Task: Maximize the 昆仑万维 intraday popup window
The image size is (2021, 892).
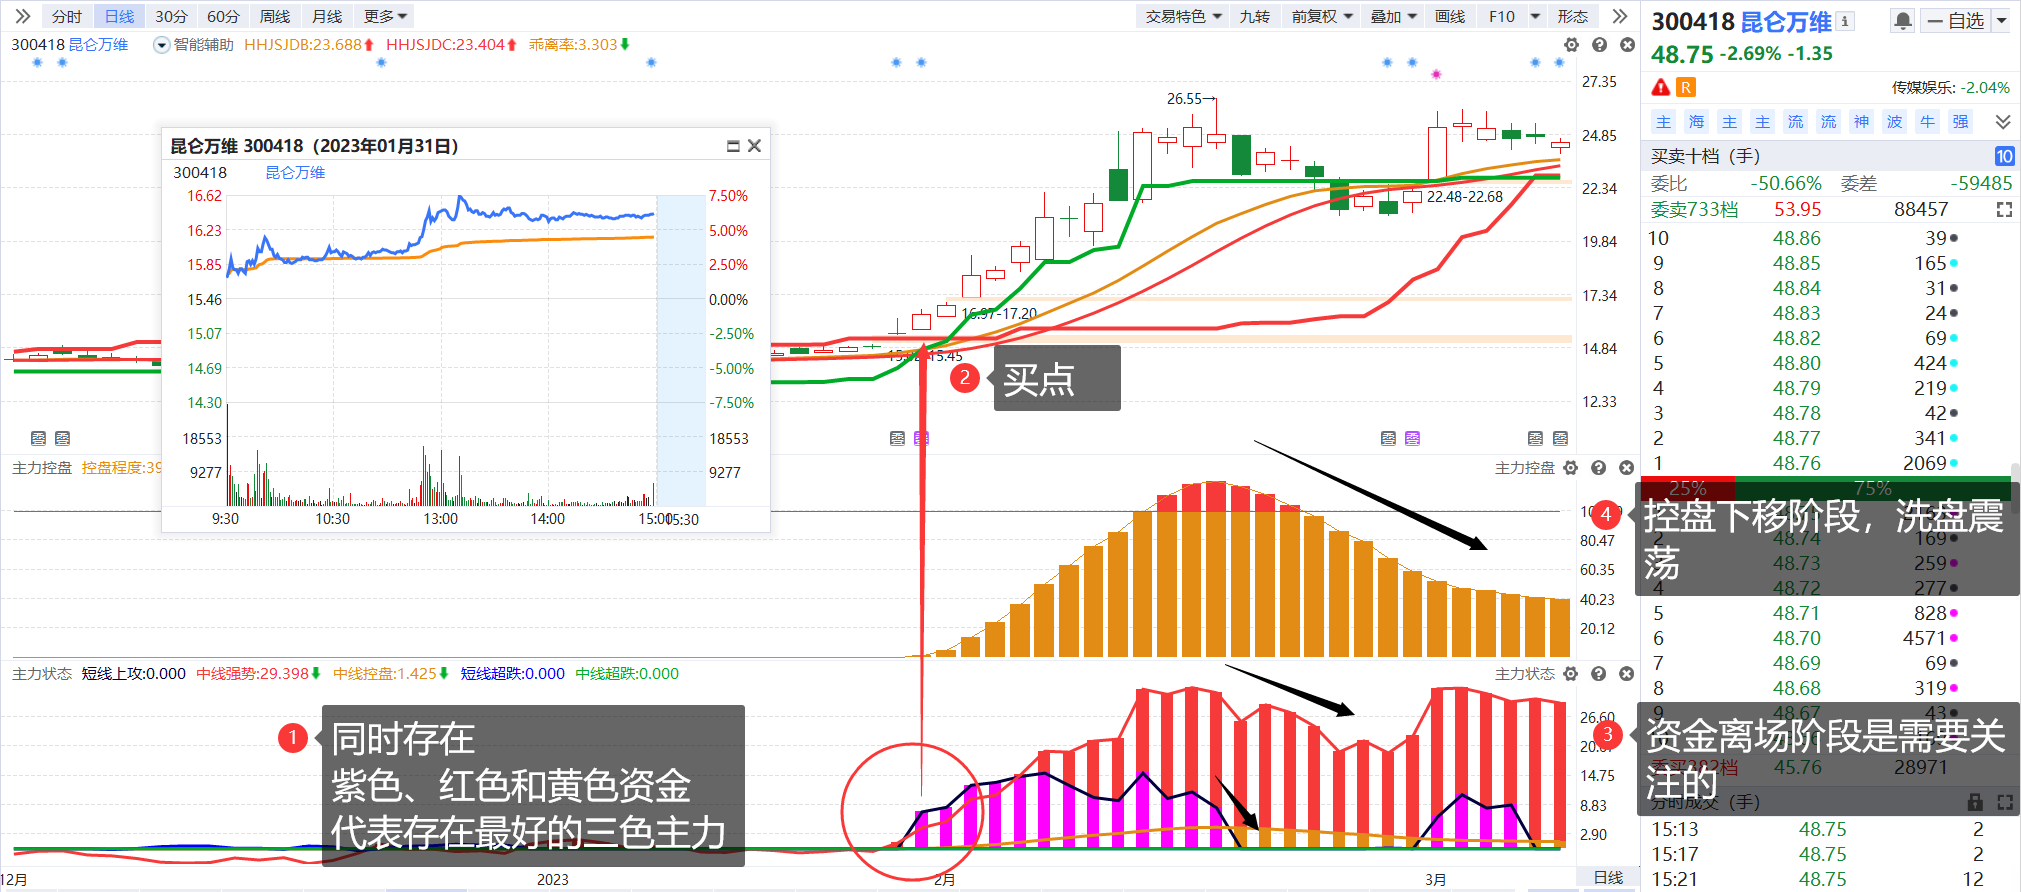Action: (732, 146)
